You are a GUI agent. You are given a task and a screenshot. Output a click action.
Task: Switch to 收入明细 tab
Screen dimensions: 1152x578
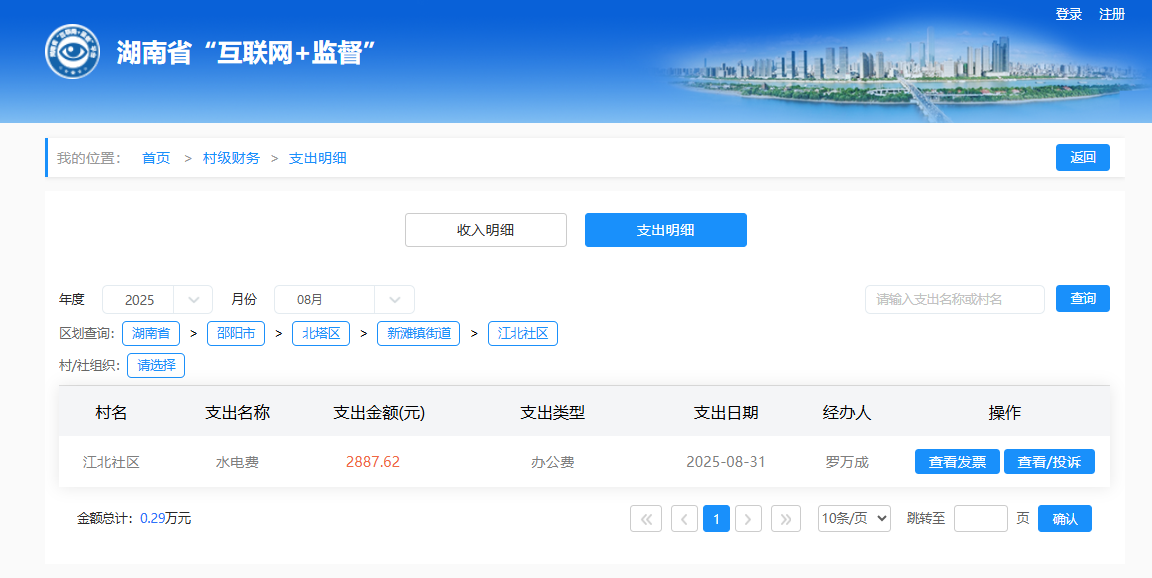(486, 230)
